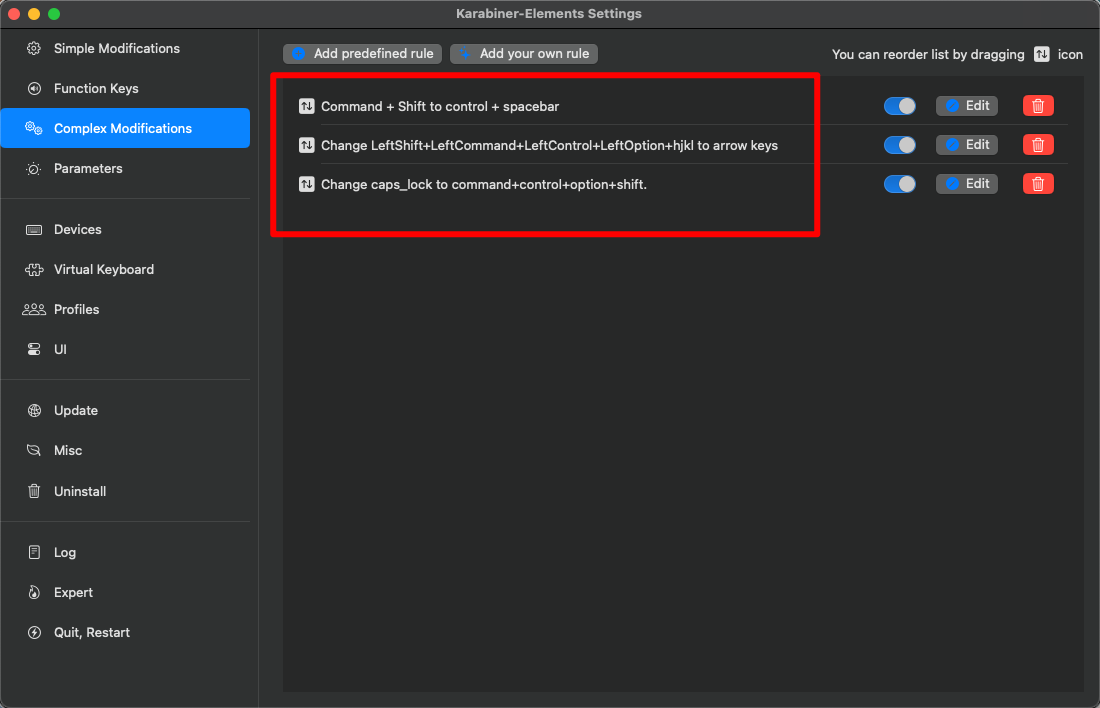1100x708 pixels.
Task: Click the Update globe icon
Action: pyautogui.click(x=34, y=410)
